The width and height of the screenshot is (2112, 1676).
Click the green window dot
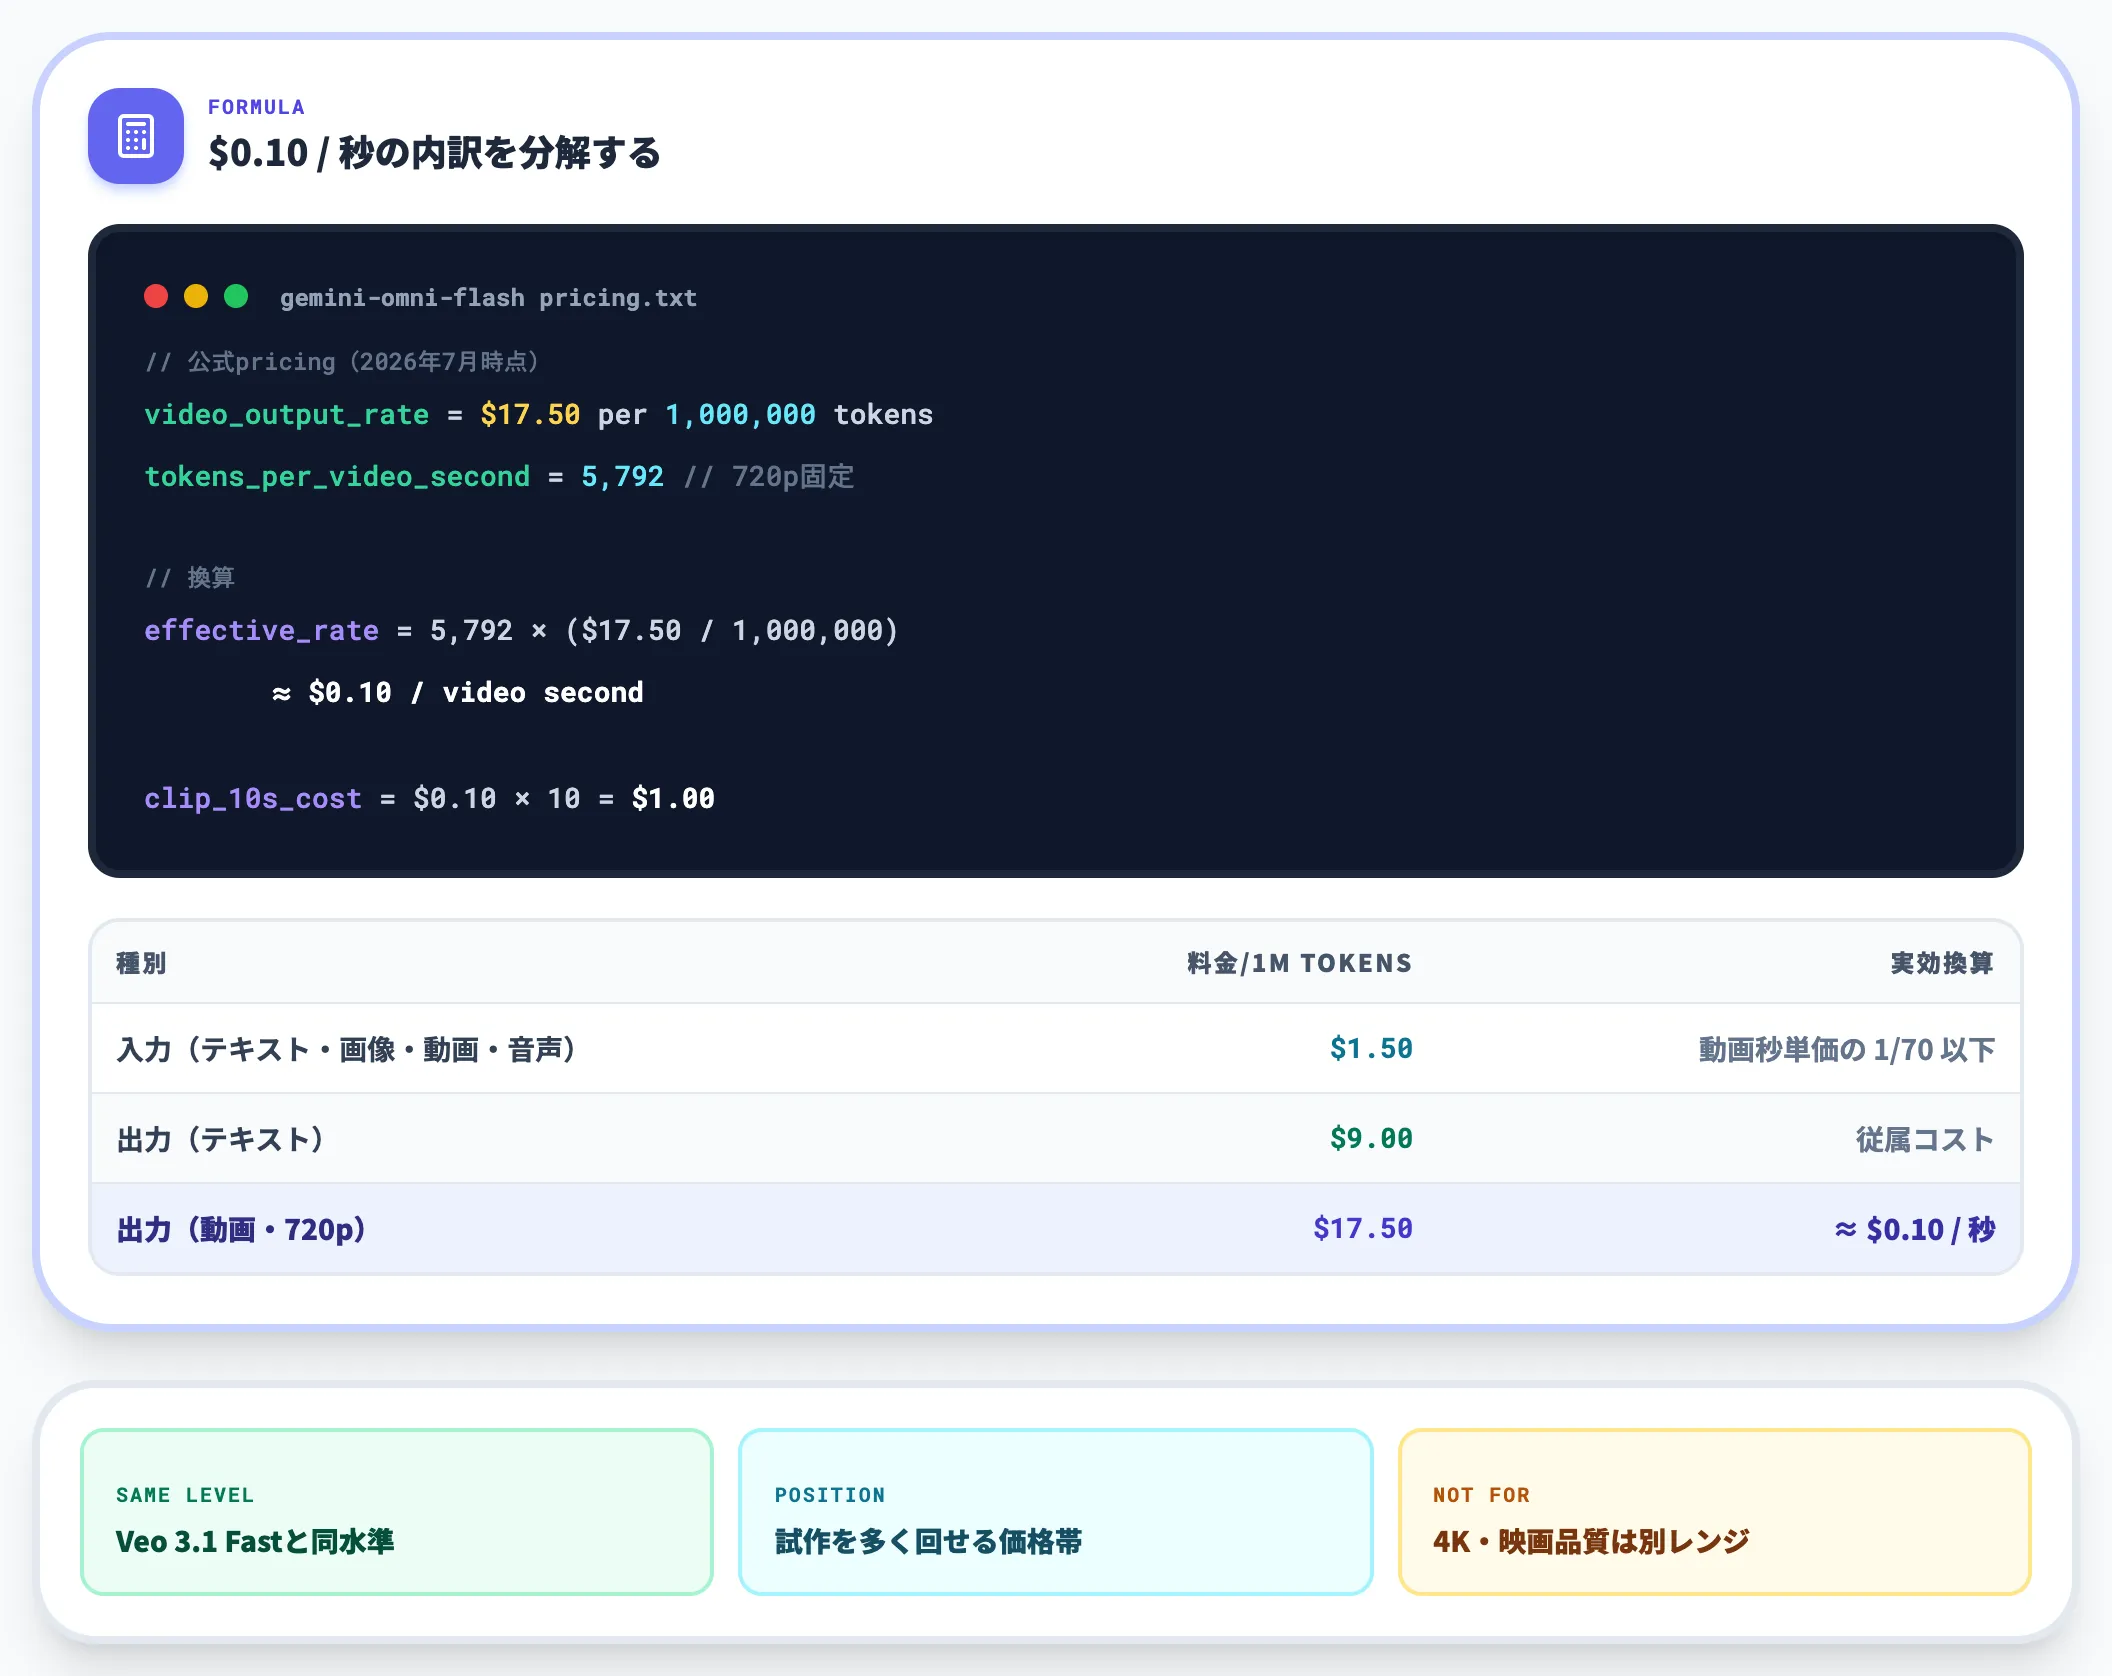[236, 296]
